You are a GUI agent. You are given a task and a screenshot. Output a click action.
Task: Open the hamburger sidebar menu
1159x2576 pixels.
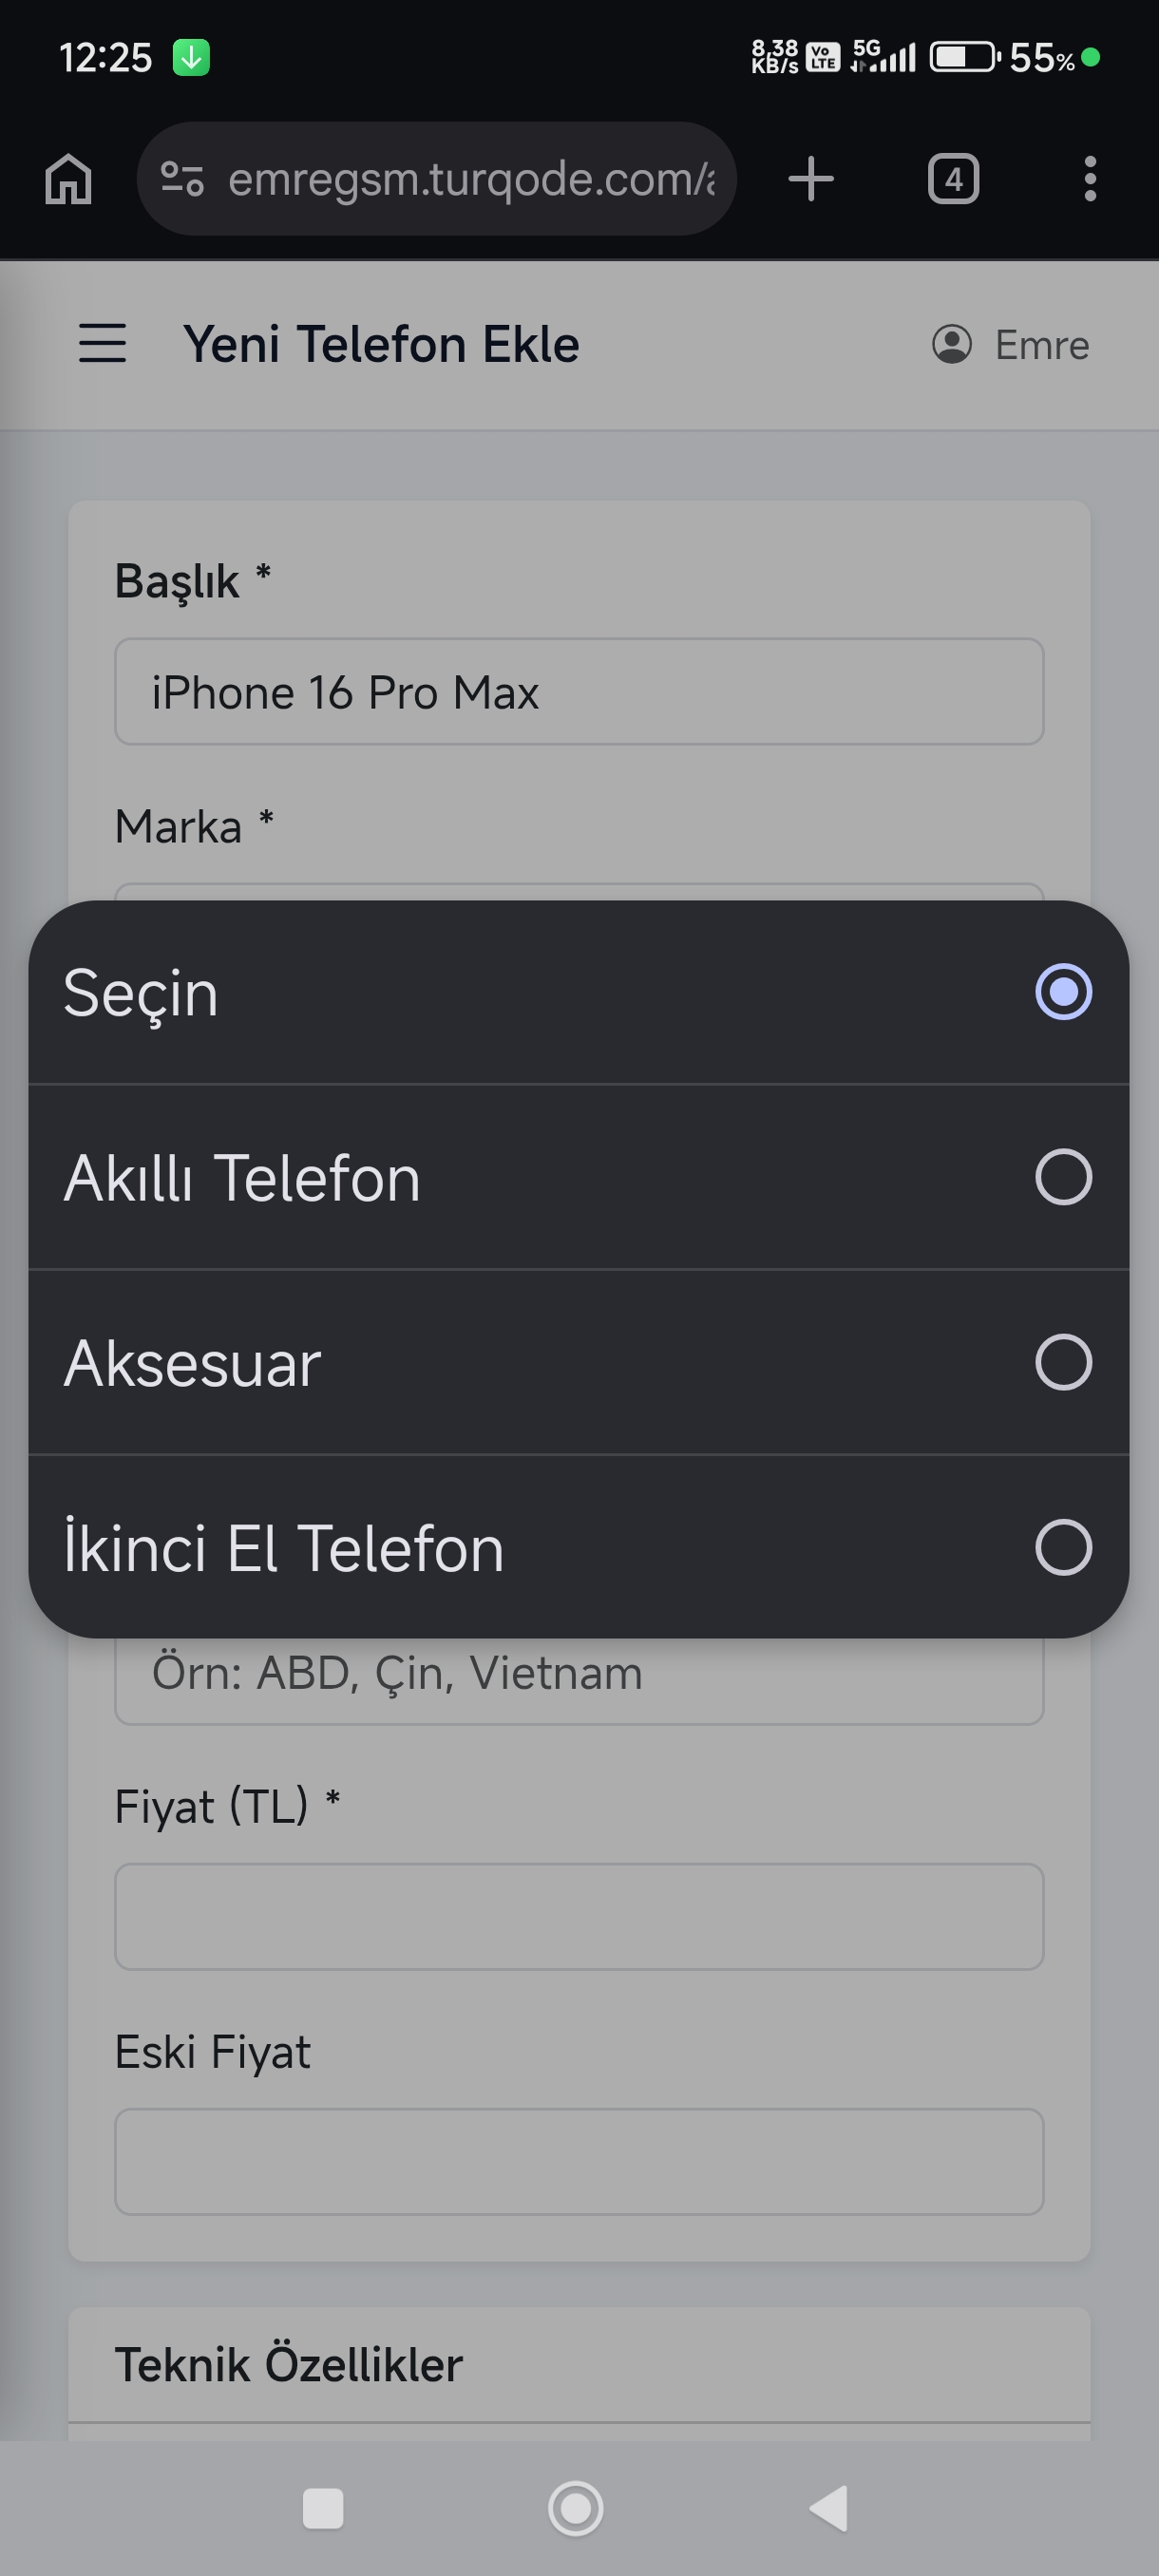pos(103,343)
